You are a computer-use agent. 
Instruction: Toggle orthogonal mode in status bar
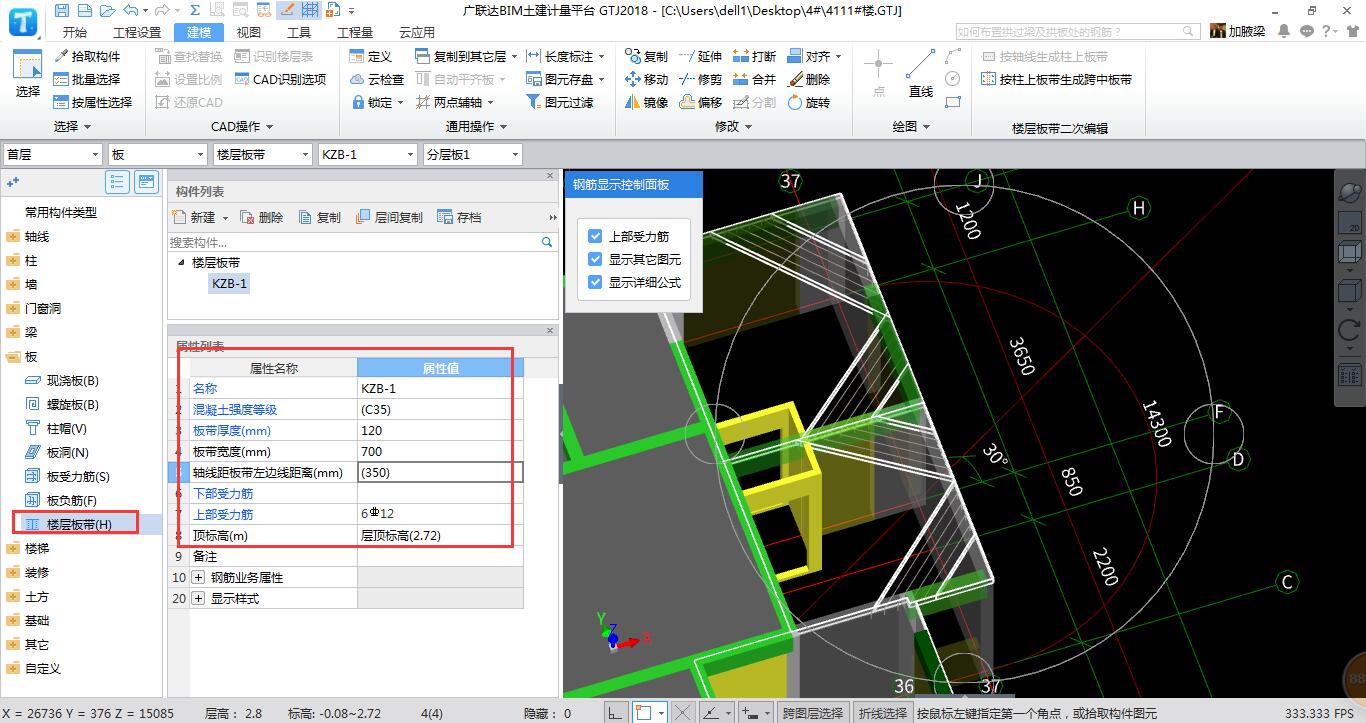point(615,713)
